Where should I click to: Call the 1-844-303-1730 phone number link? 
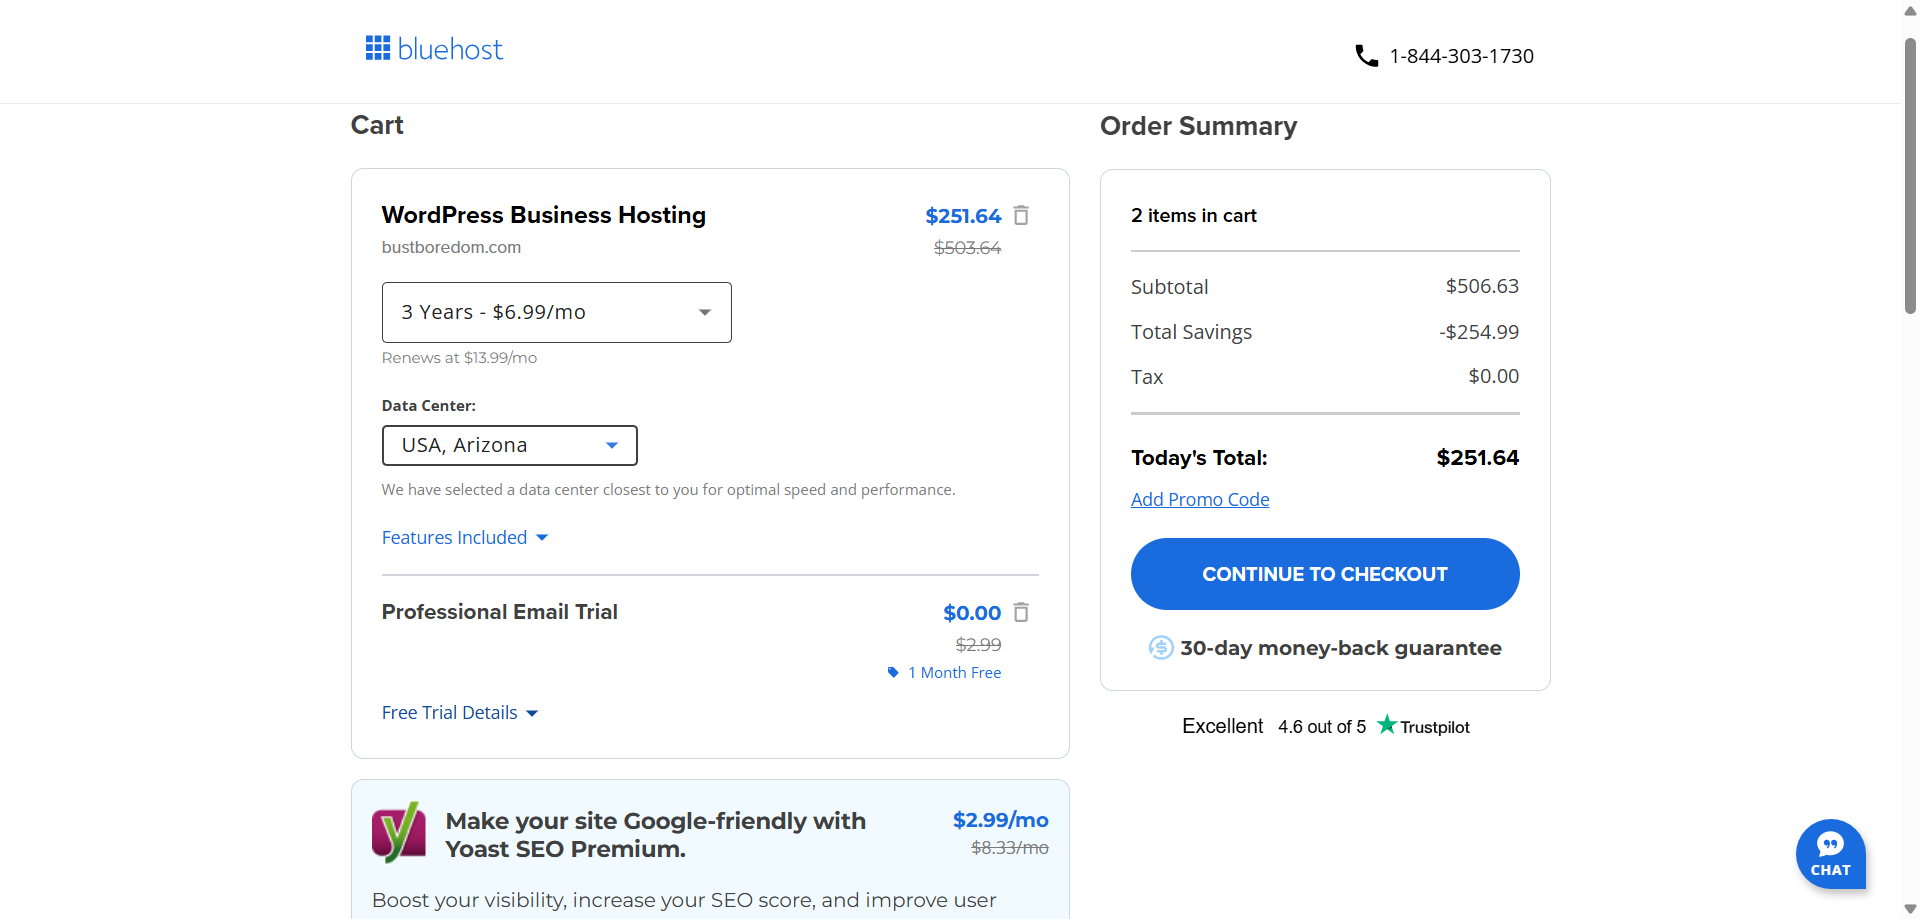(x=1461, y=56)
